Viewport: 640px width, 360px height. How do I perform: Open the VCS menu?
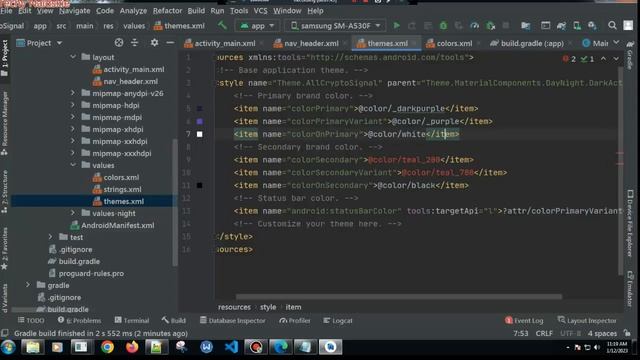point(260,11)
